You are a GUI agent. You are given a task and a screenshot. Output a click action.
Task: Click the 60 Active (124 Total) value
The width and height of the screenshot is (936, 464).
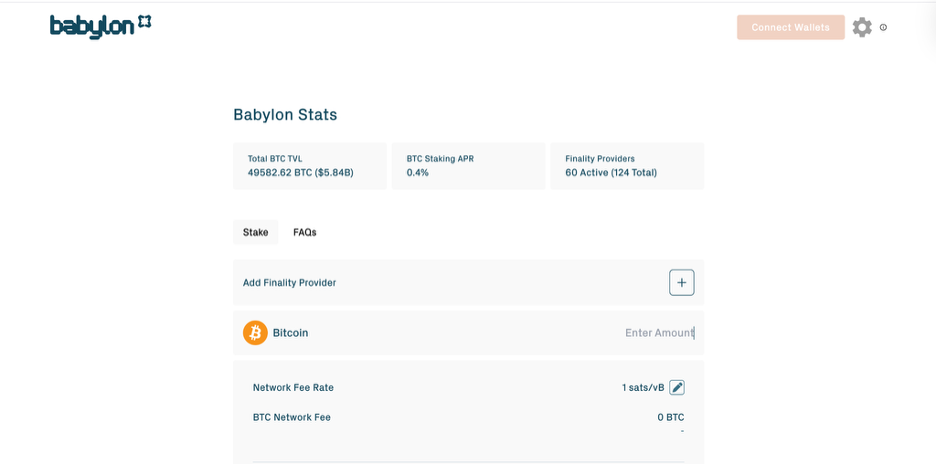click(611, 173)
